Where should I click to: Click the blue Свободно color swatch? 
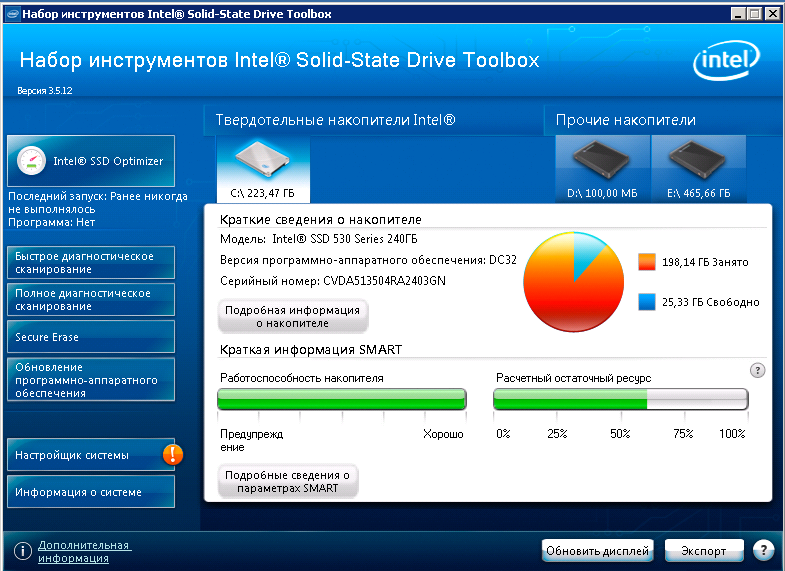647,302
